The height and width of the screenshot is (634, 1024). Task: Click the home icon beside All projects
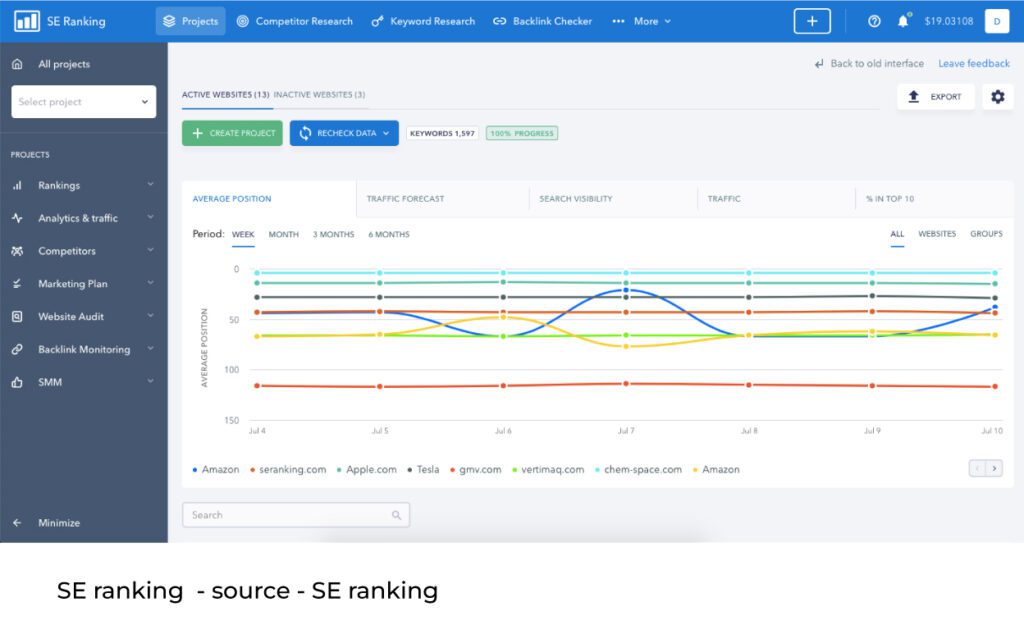17,64
